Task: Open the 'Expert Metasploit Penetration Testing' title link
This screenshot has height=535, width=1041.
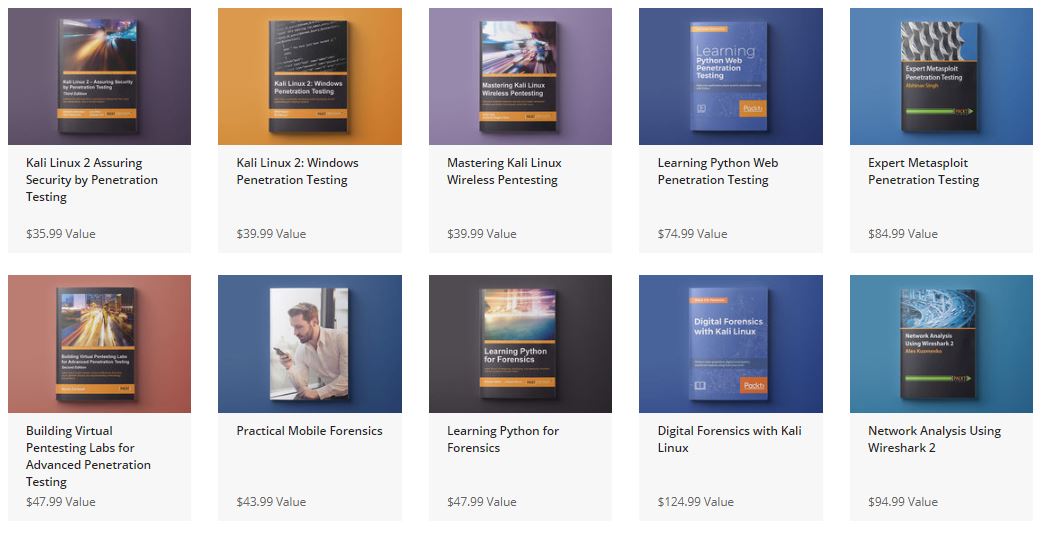Action: click(x=923, y=171)
